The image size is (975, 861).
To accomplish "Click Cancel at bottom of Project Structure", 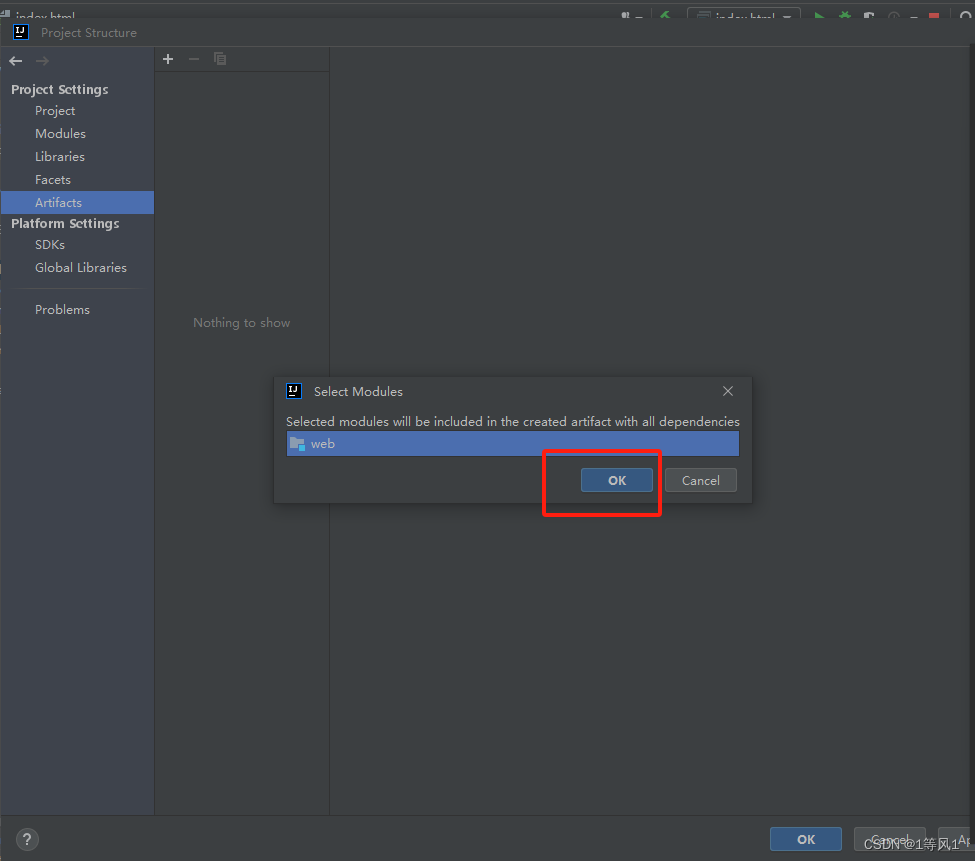I will (890, 839).
